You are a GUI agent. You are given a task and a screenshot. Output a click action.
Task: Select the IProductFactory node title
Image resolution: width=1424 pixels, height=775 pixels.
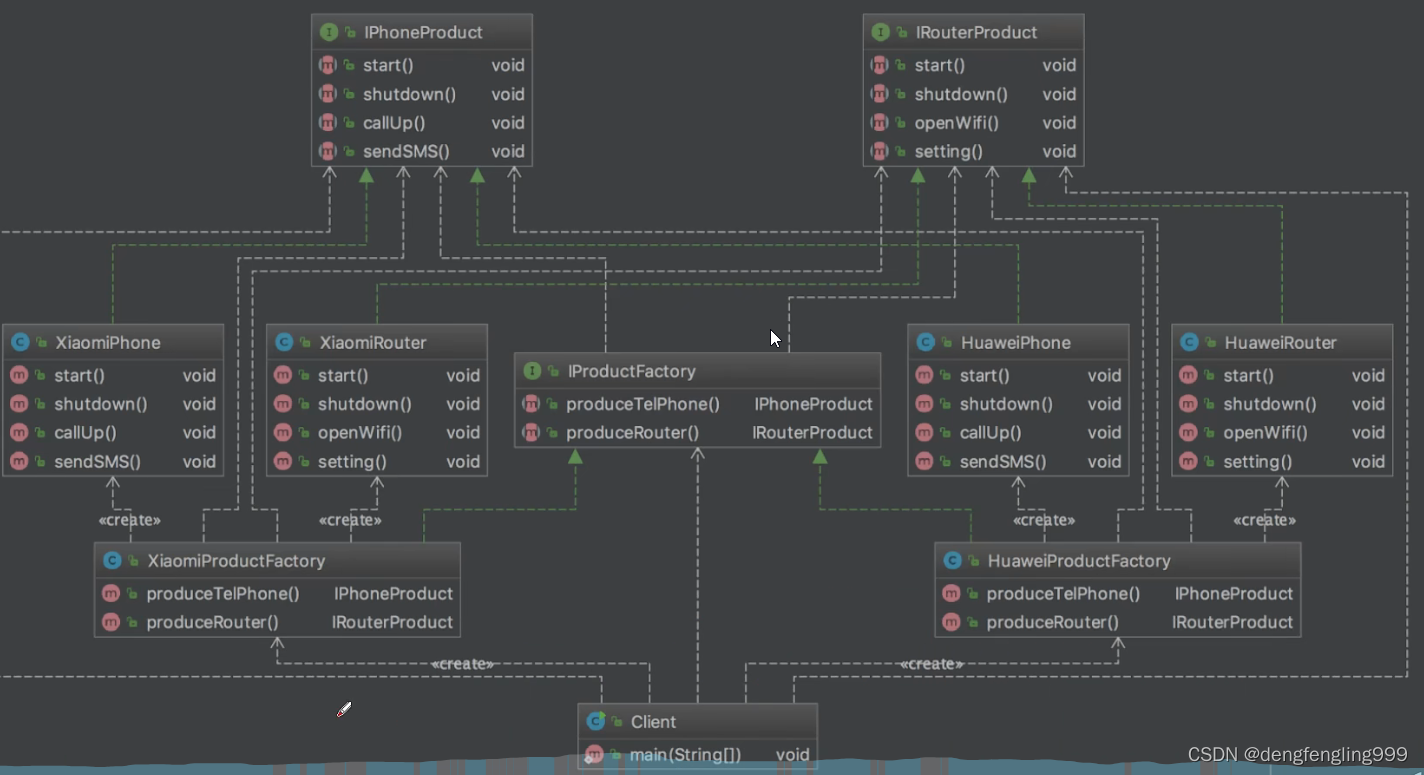point(631,371)
